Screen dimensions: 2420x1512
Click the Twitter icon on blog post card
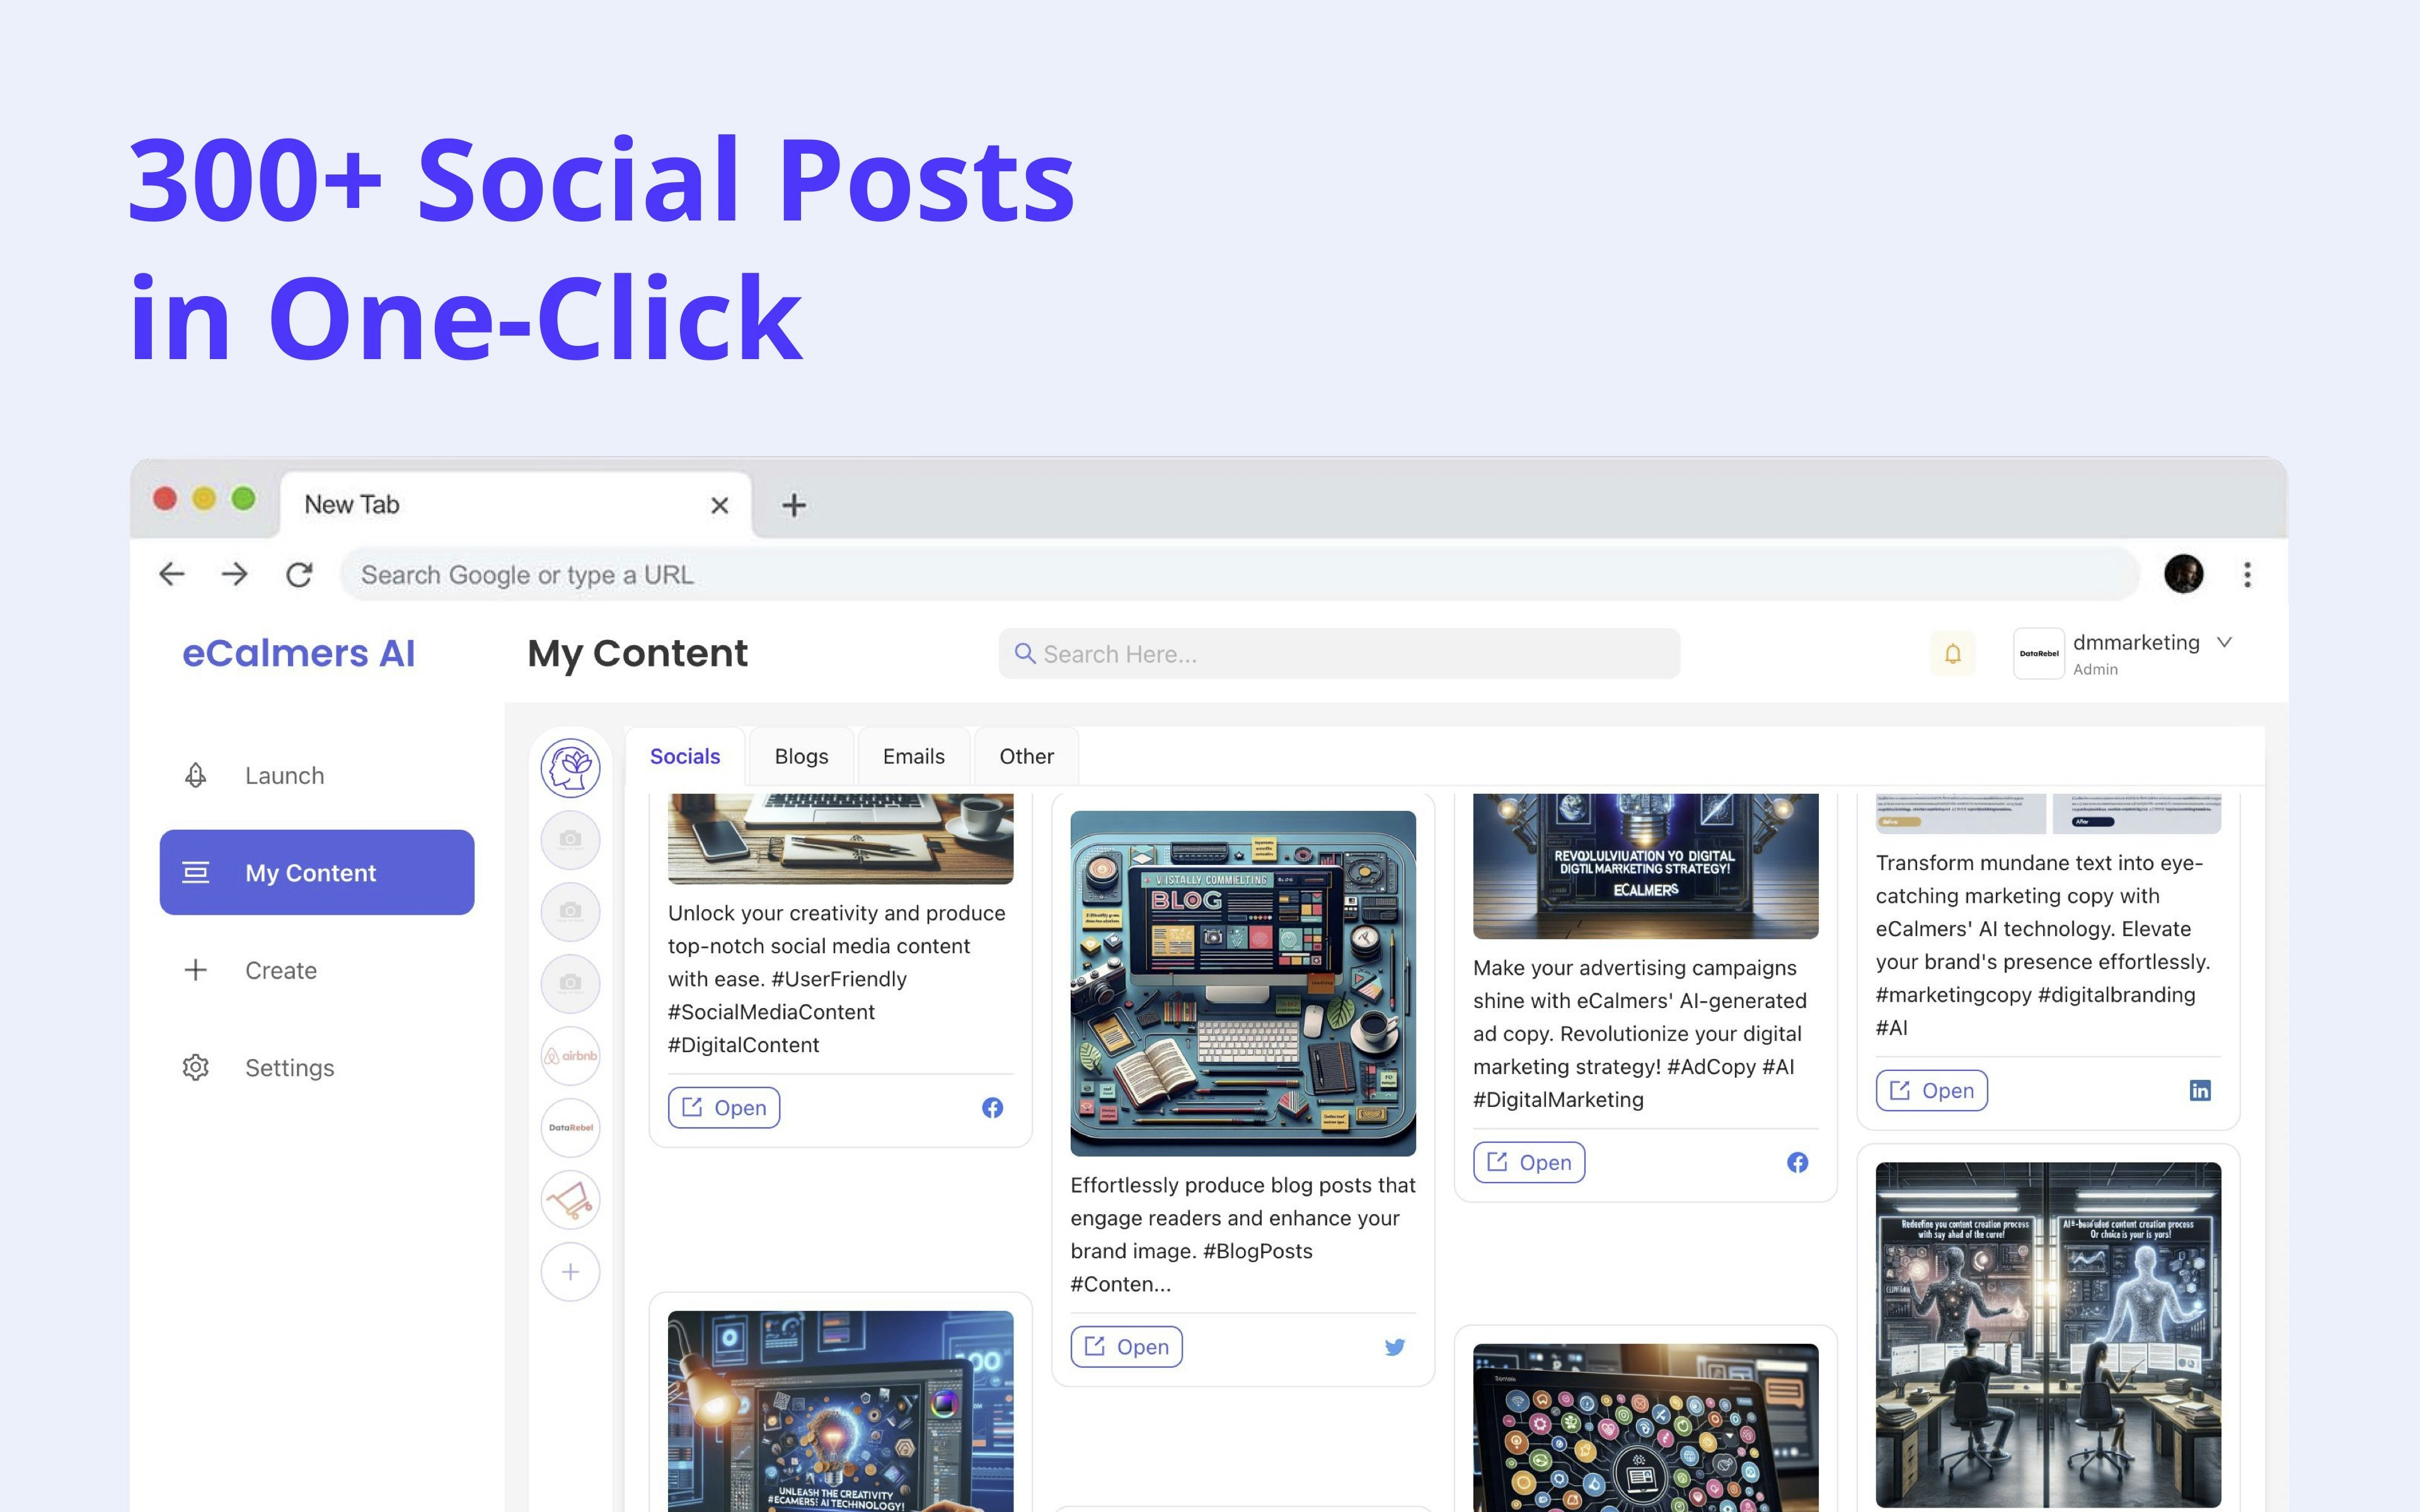[1395, 1347]
